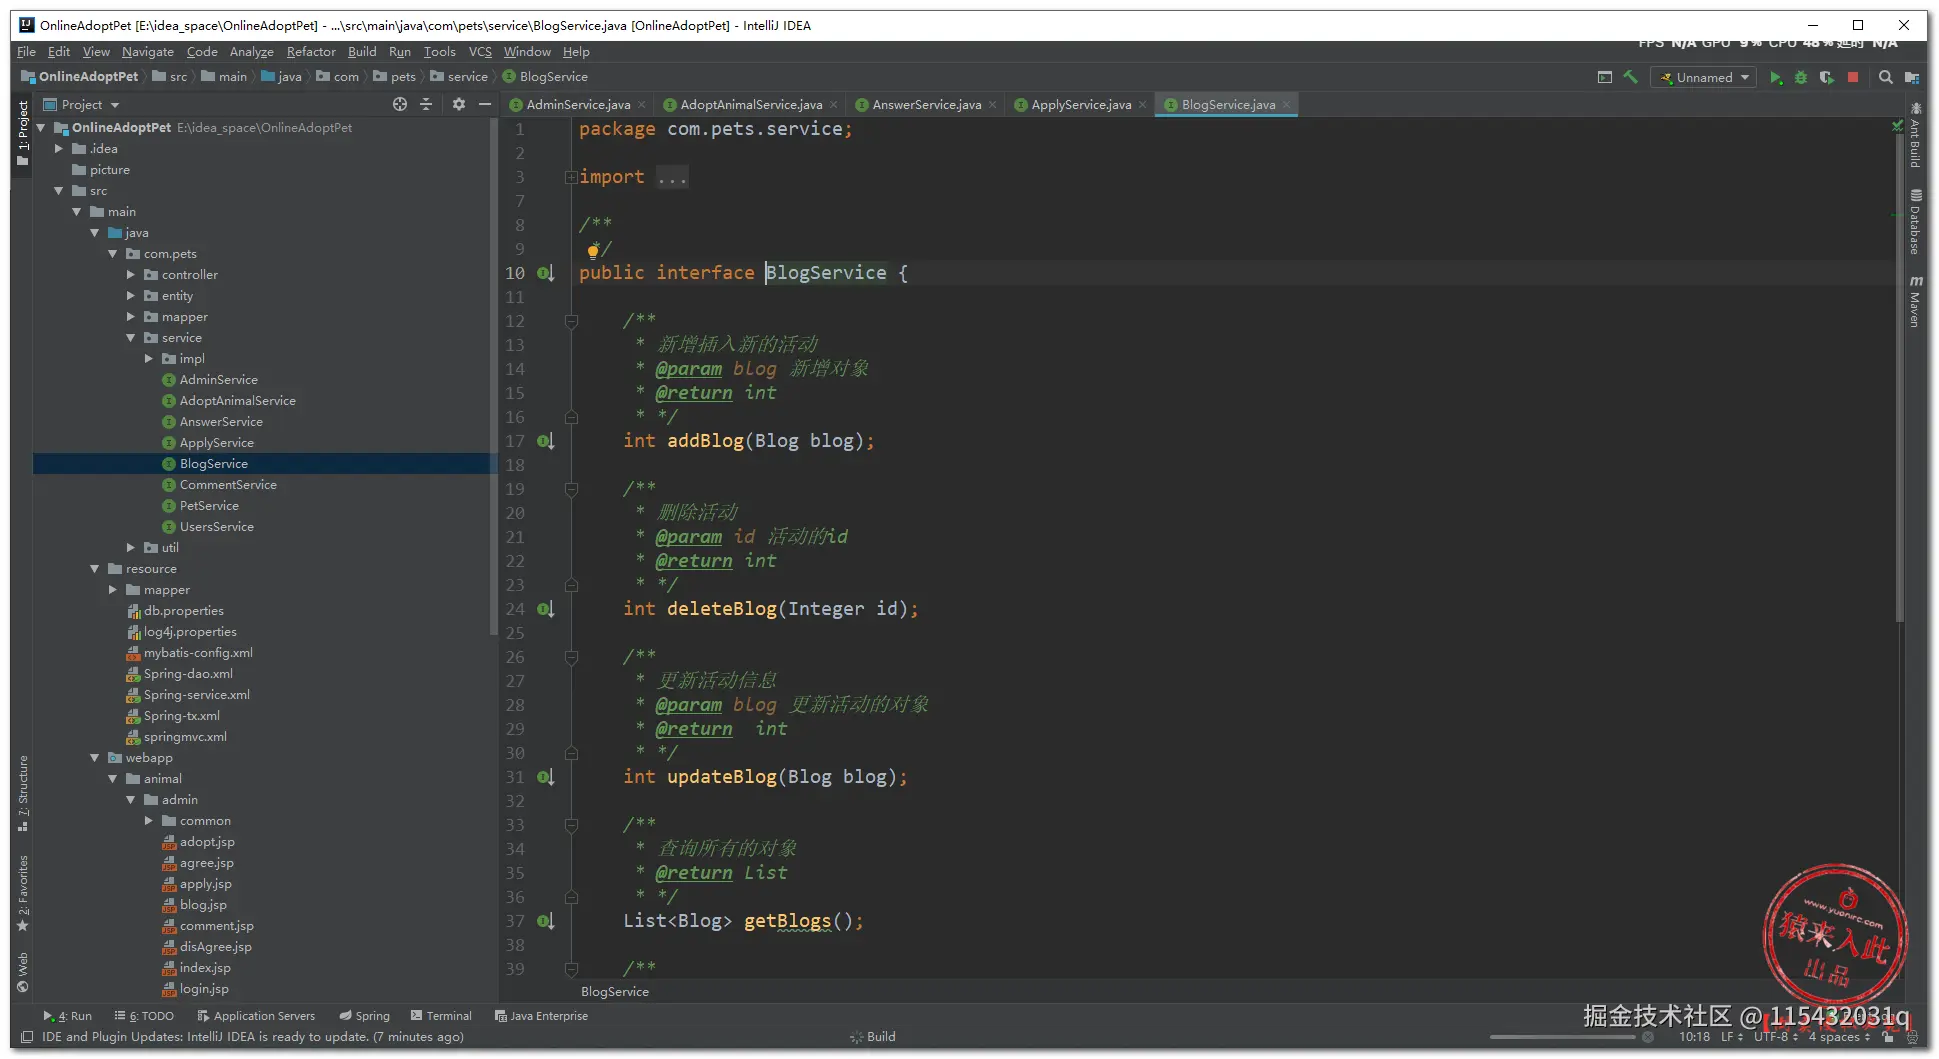
Task: Collapse the webapp folder in project tree
Action: [x=95, y=758]
